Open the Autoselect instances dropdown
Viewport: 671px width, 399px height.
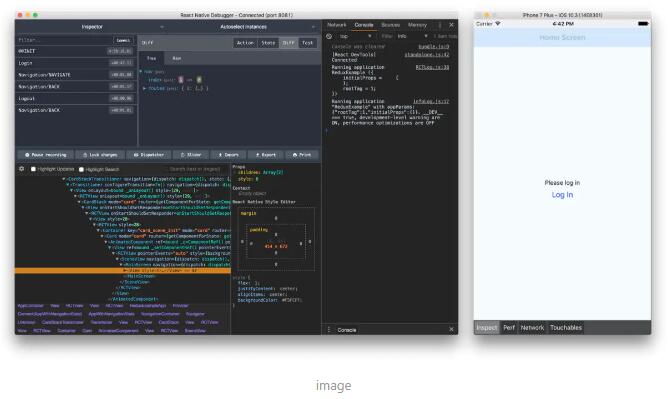click(313, 27)
